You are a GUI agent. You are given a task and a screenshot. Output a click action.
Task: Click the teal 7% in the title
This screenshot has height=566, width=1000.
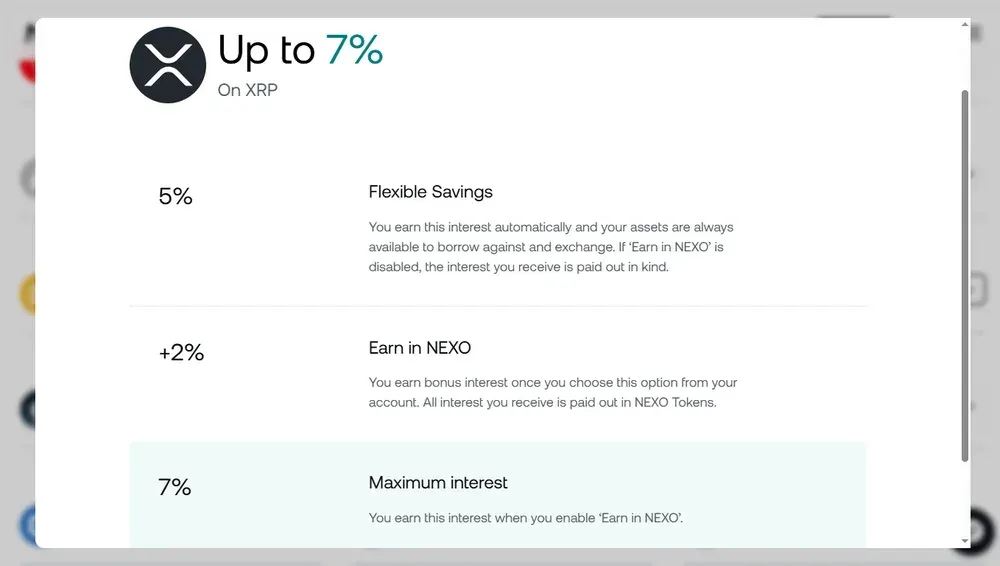click(355, 49)
